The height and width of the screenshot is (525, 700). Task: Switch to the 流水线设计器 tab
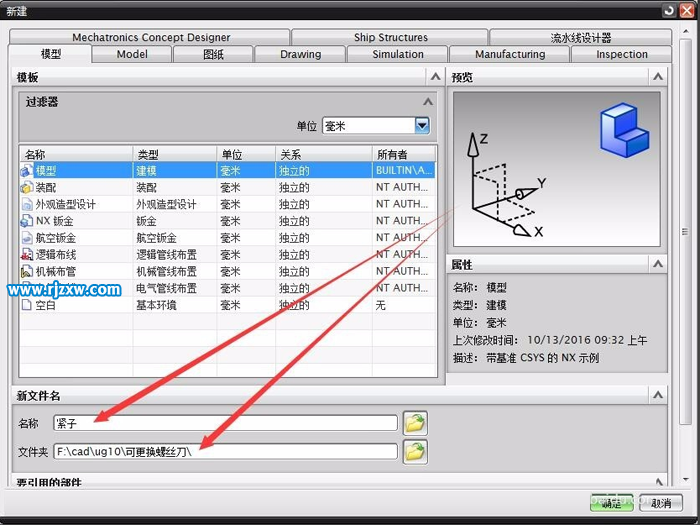tap(581, 37)
